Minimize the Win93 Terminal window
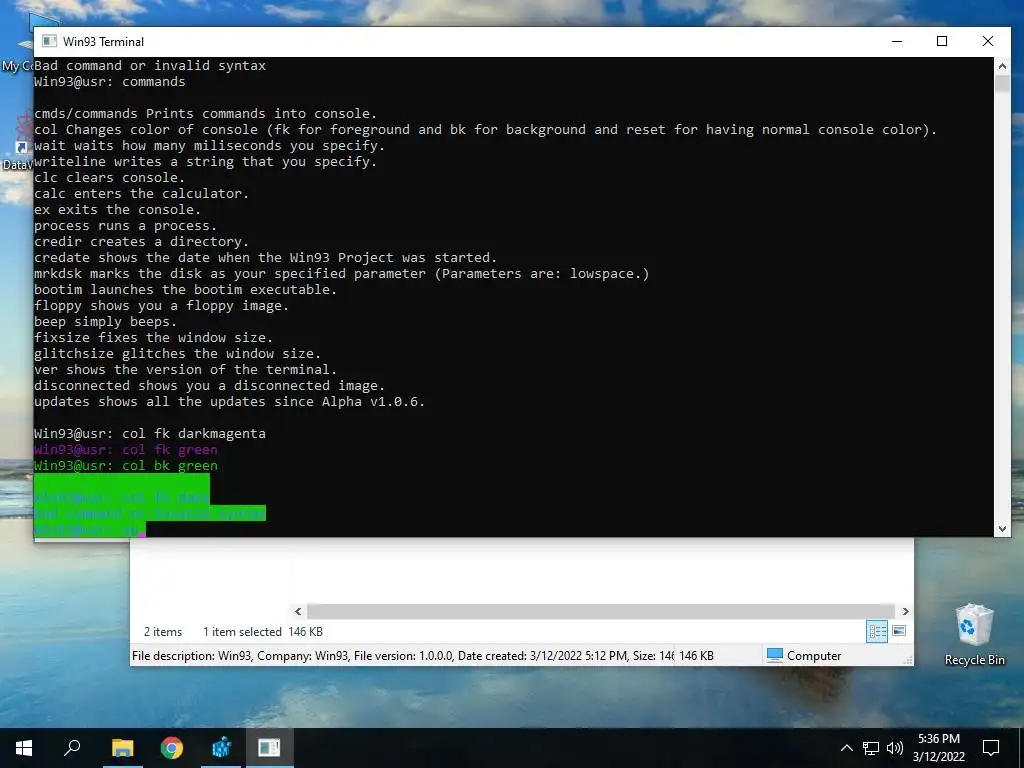The image size is (1024, 768). pyautogui.click(x=897, y=41)
